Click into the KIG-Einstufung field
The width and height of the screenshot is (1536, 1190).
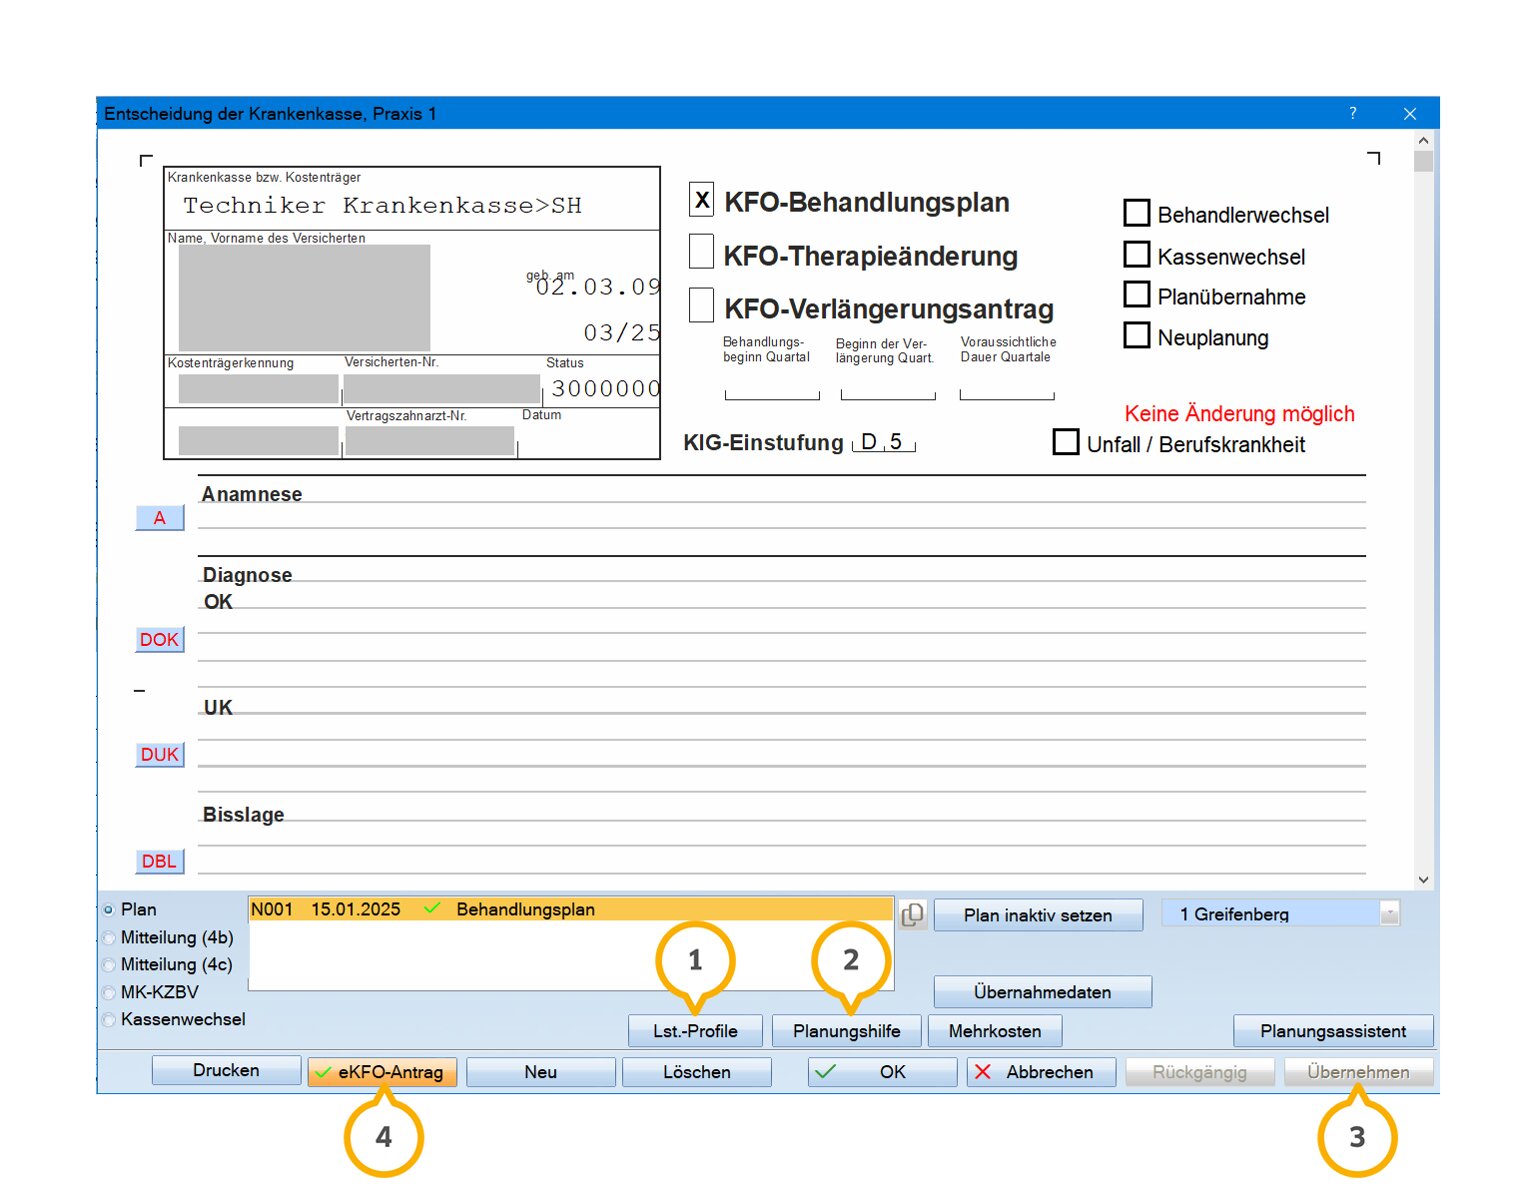pyautogui.click(x=883, y=442)
